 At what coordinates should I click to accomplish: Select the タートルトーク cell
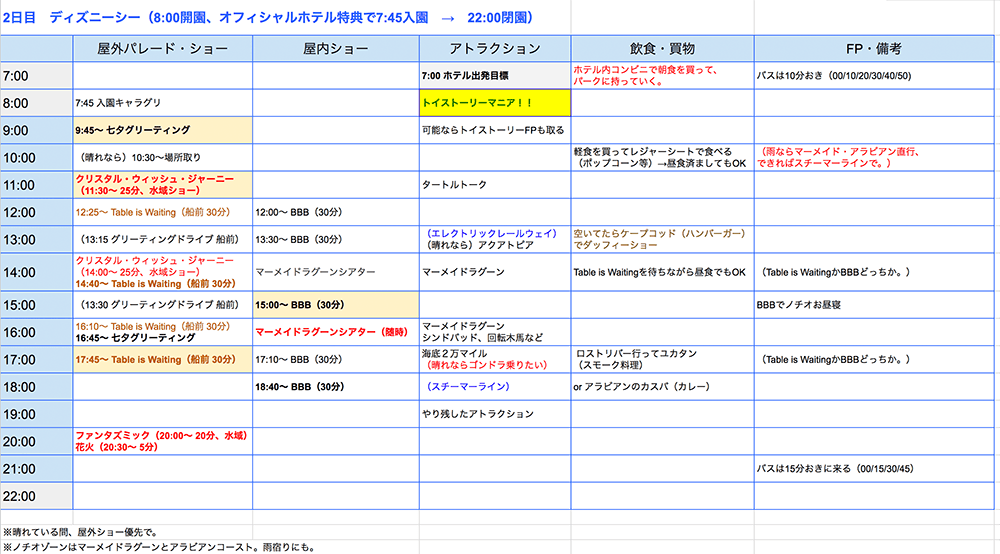coord(495,184)
